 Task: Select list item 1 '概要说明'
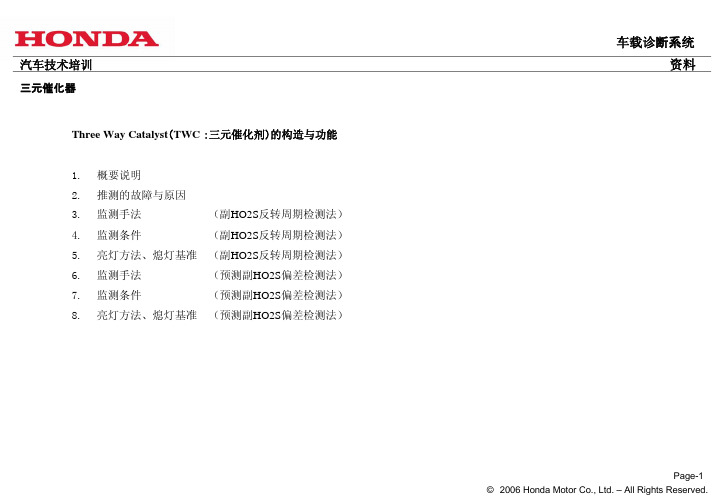[119, 175]
